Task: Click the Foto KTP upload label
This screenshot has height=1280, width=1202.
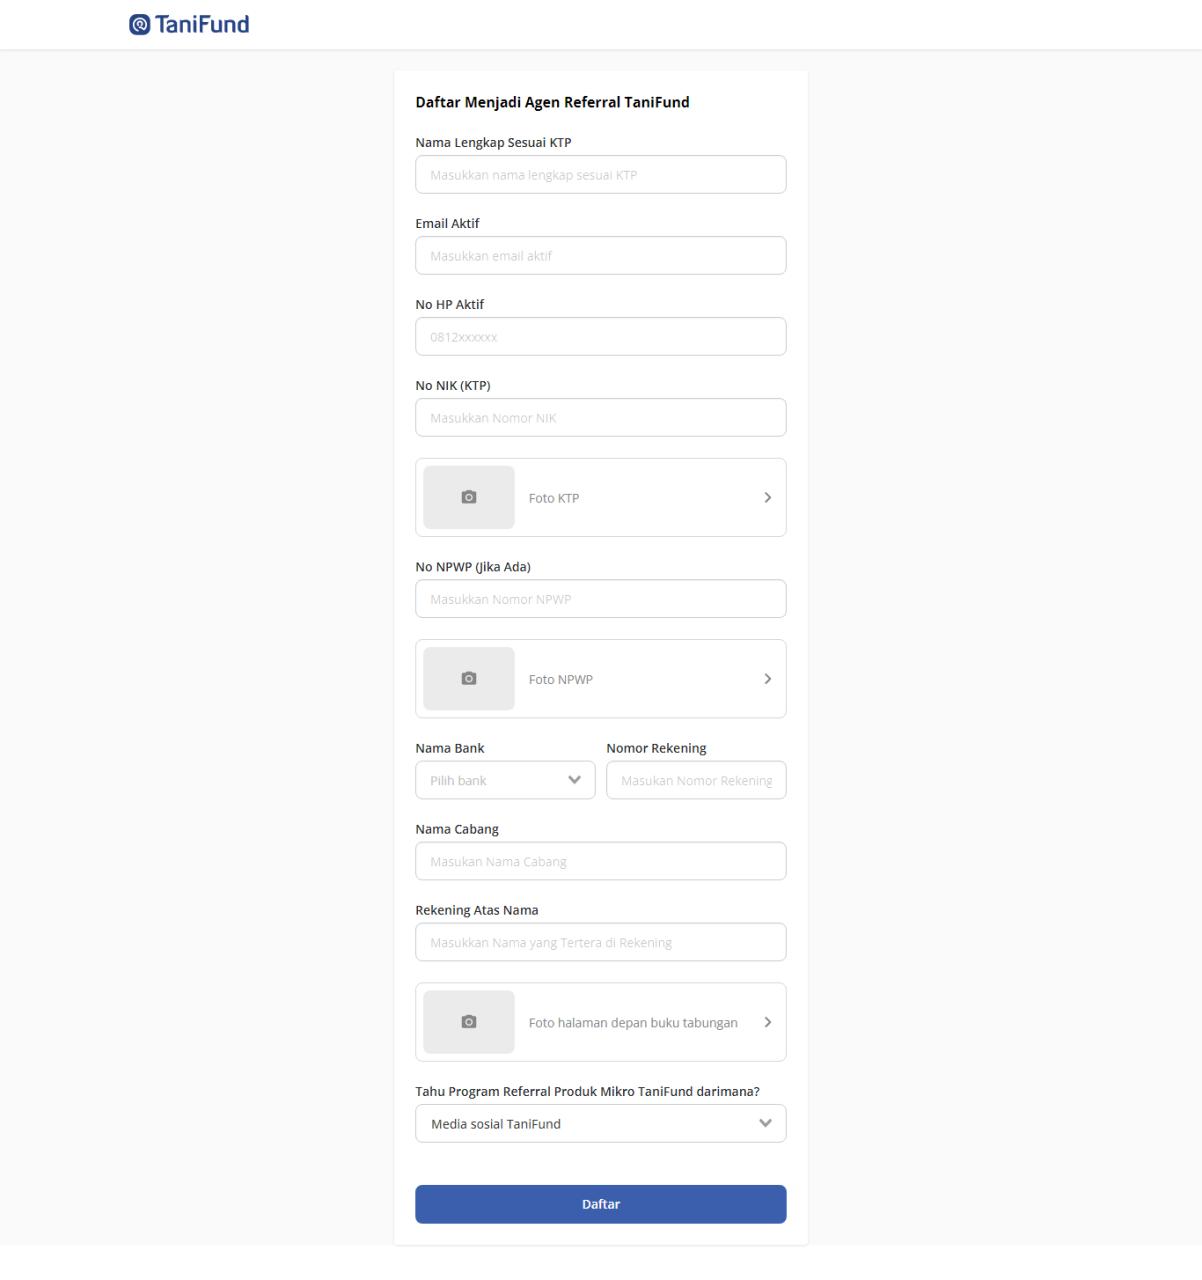Action: tap(554, 498)
